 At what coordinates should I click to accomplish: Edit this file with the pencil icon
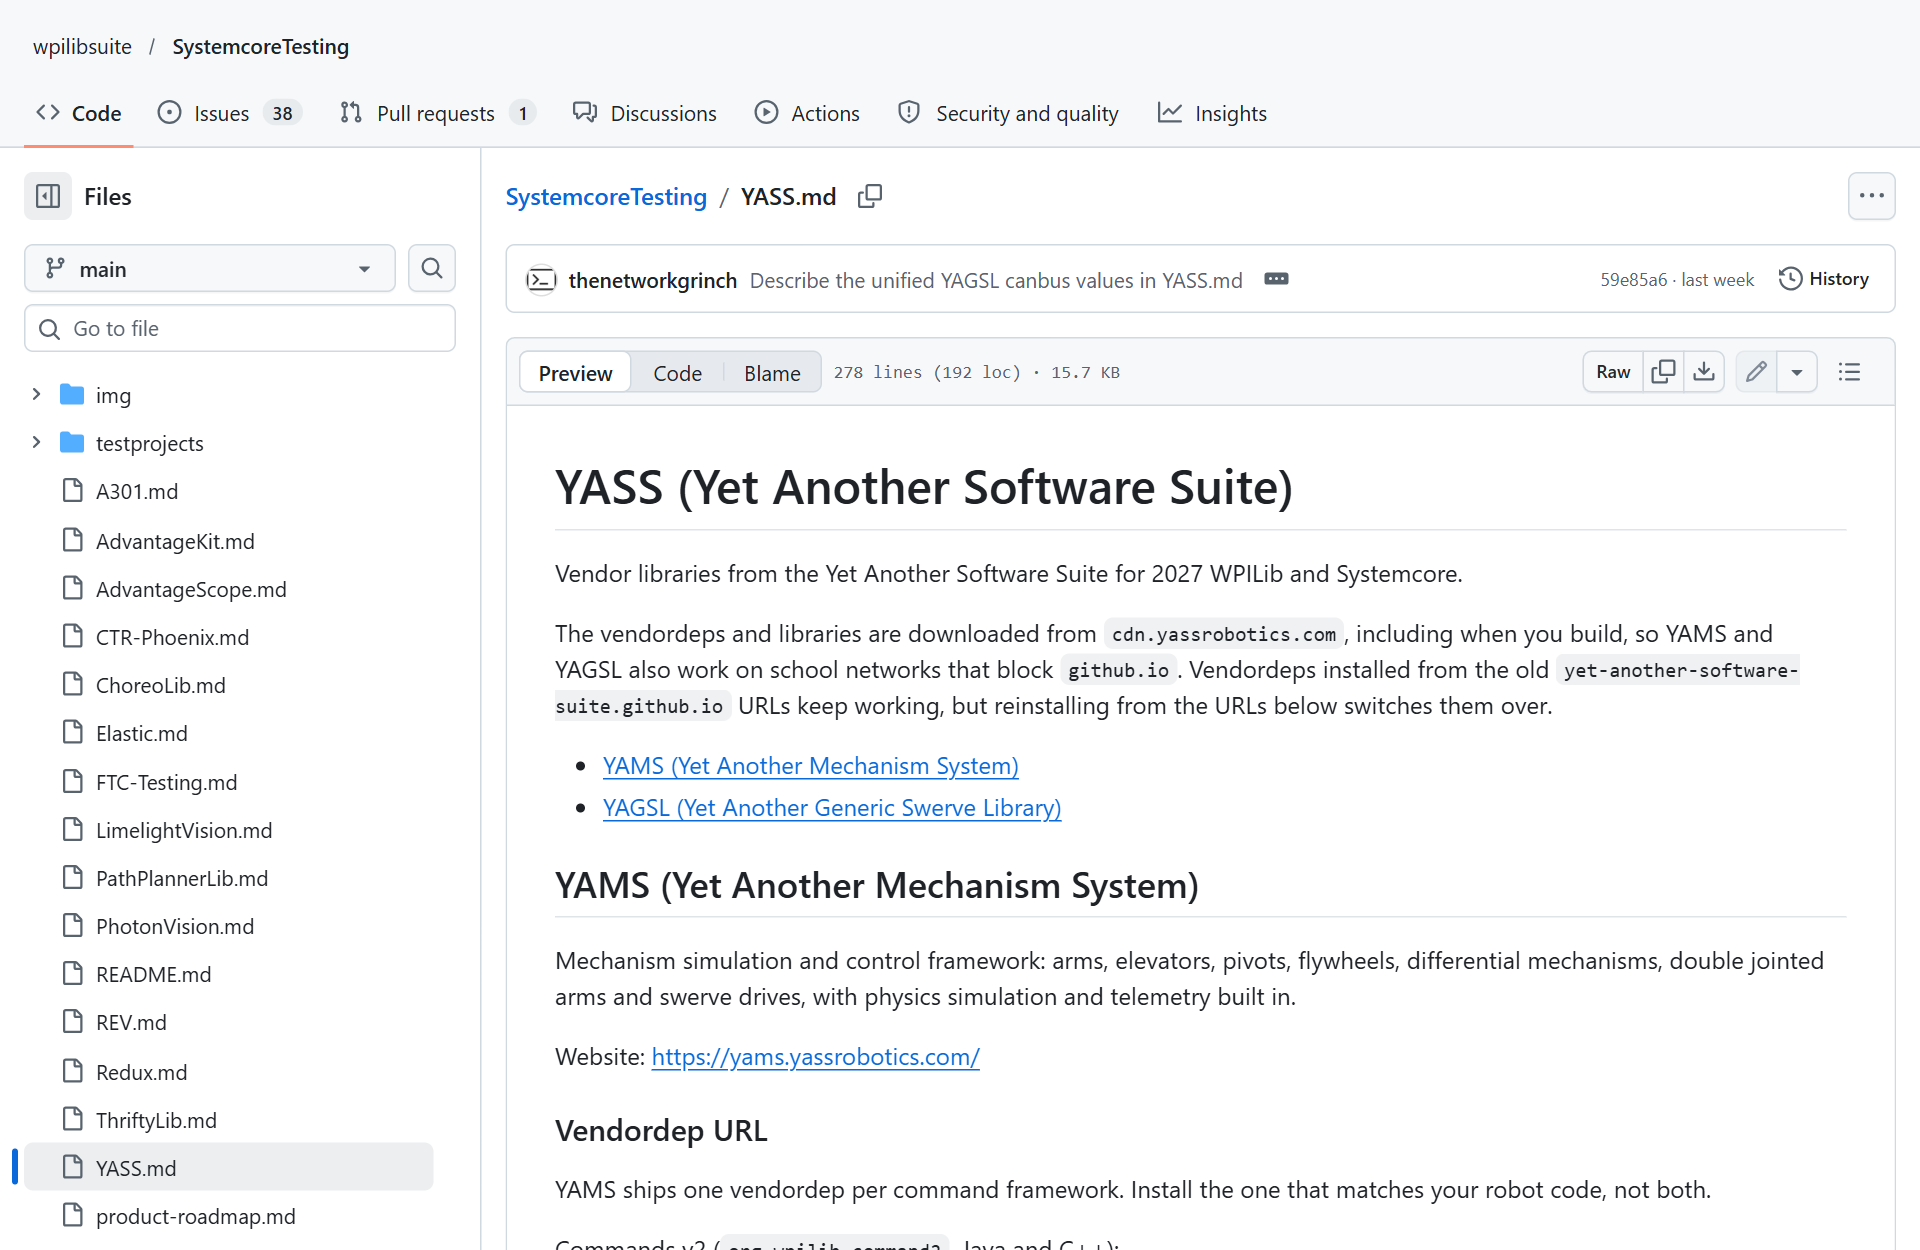[1756, 372]
